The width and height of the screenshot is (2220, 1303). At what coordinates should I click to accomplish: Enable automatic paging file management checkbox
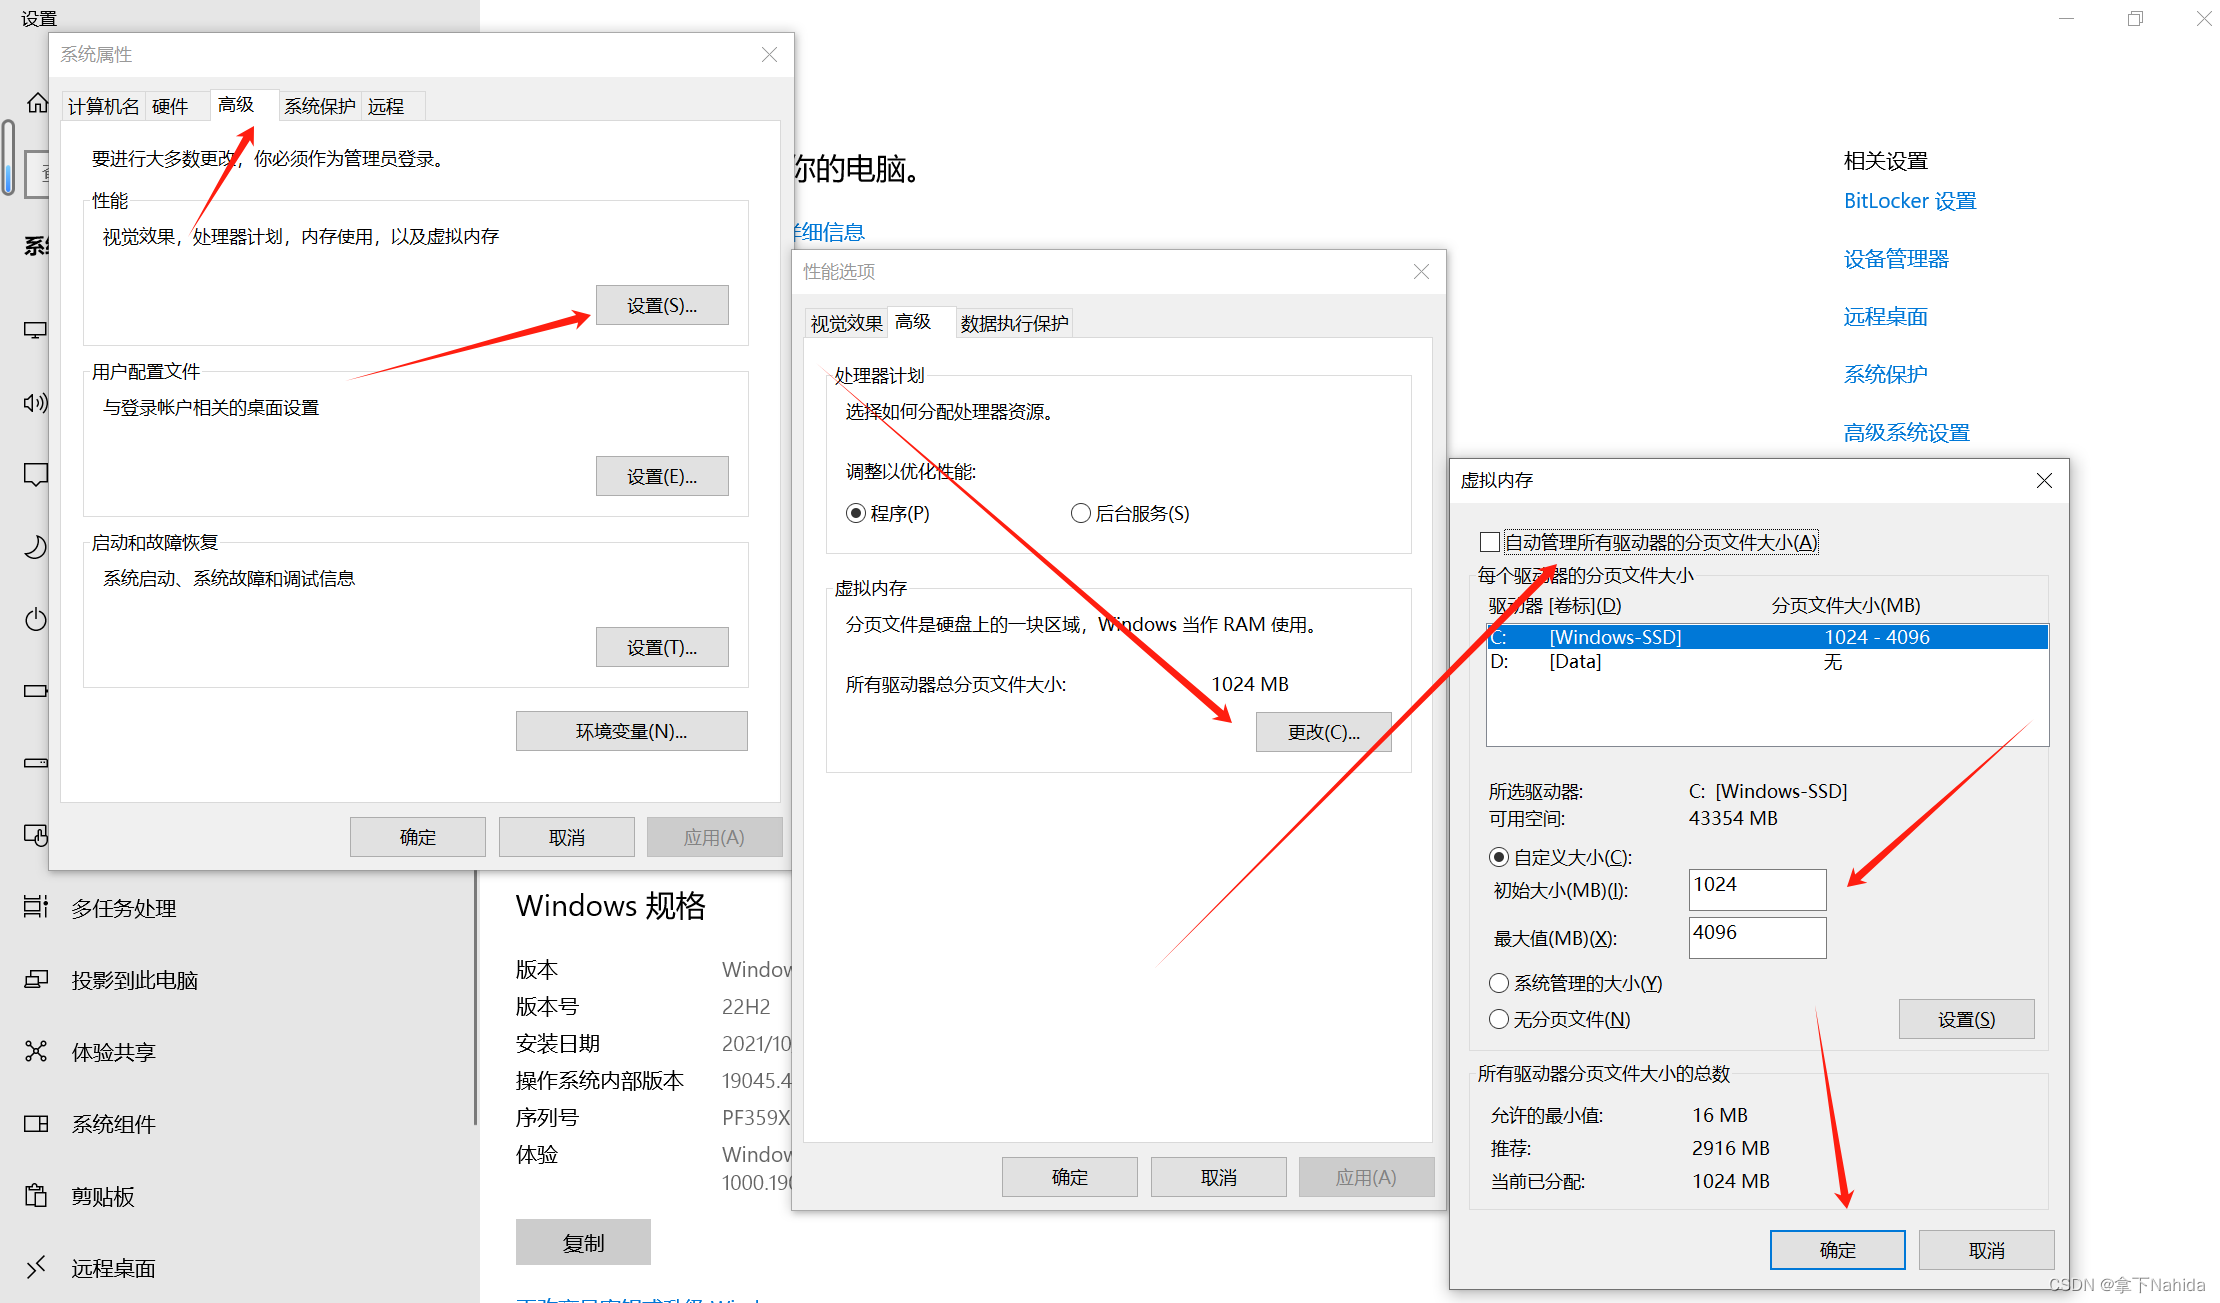(1490, 542)
